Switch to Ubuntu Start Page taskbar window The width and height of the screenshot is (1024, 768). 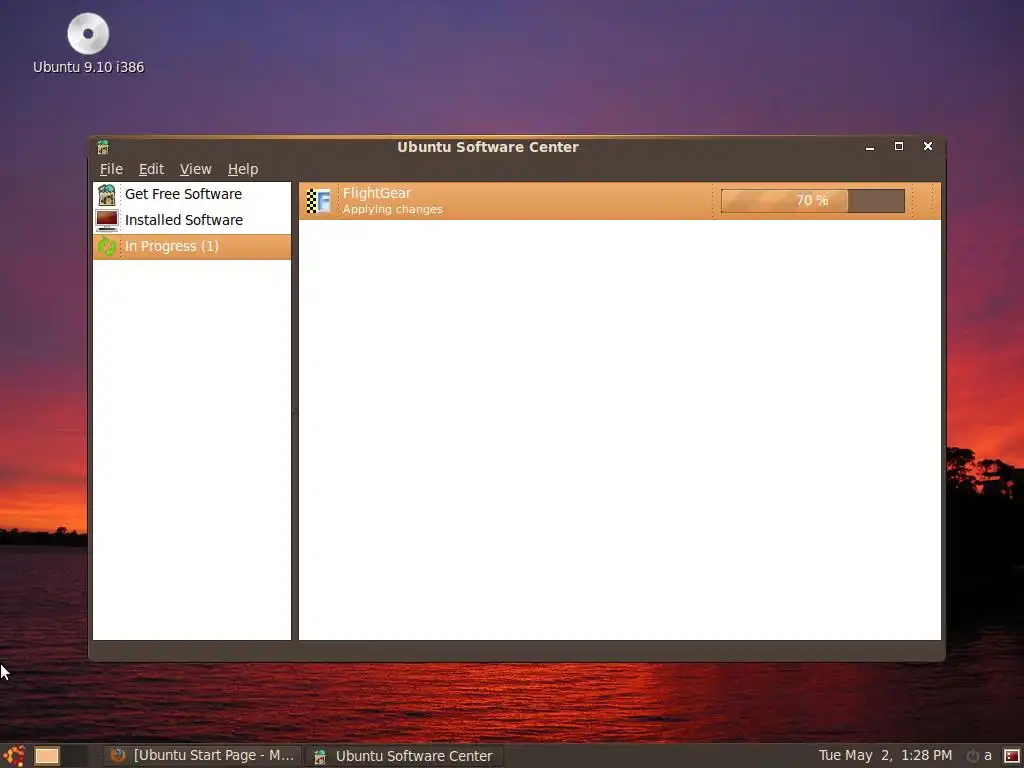(202, 756)
